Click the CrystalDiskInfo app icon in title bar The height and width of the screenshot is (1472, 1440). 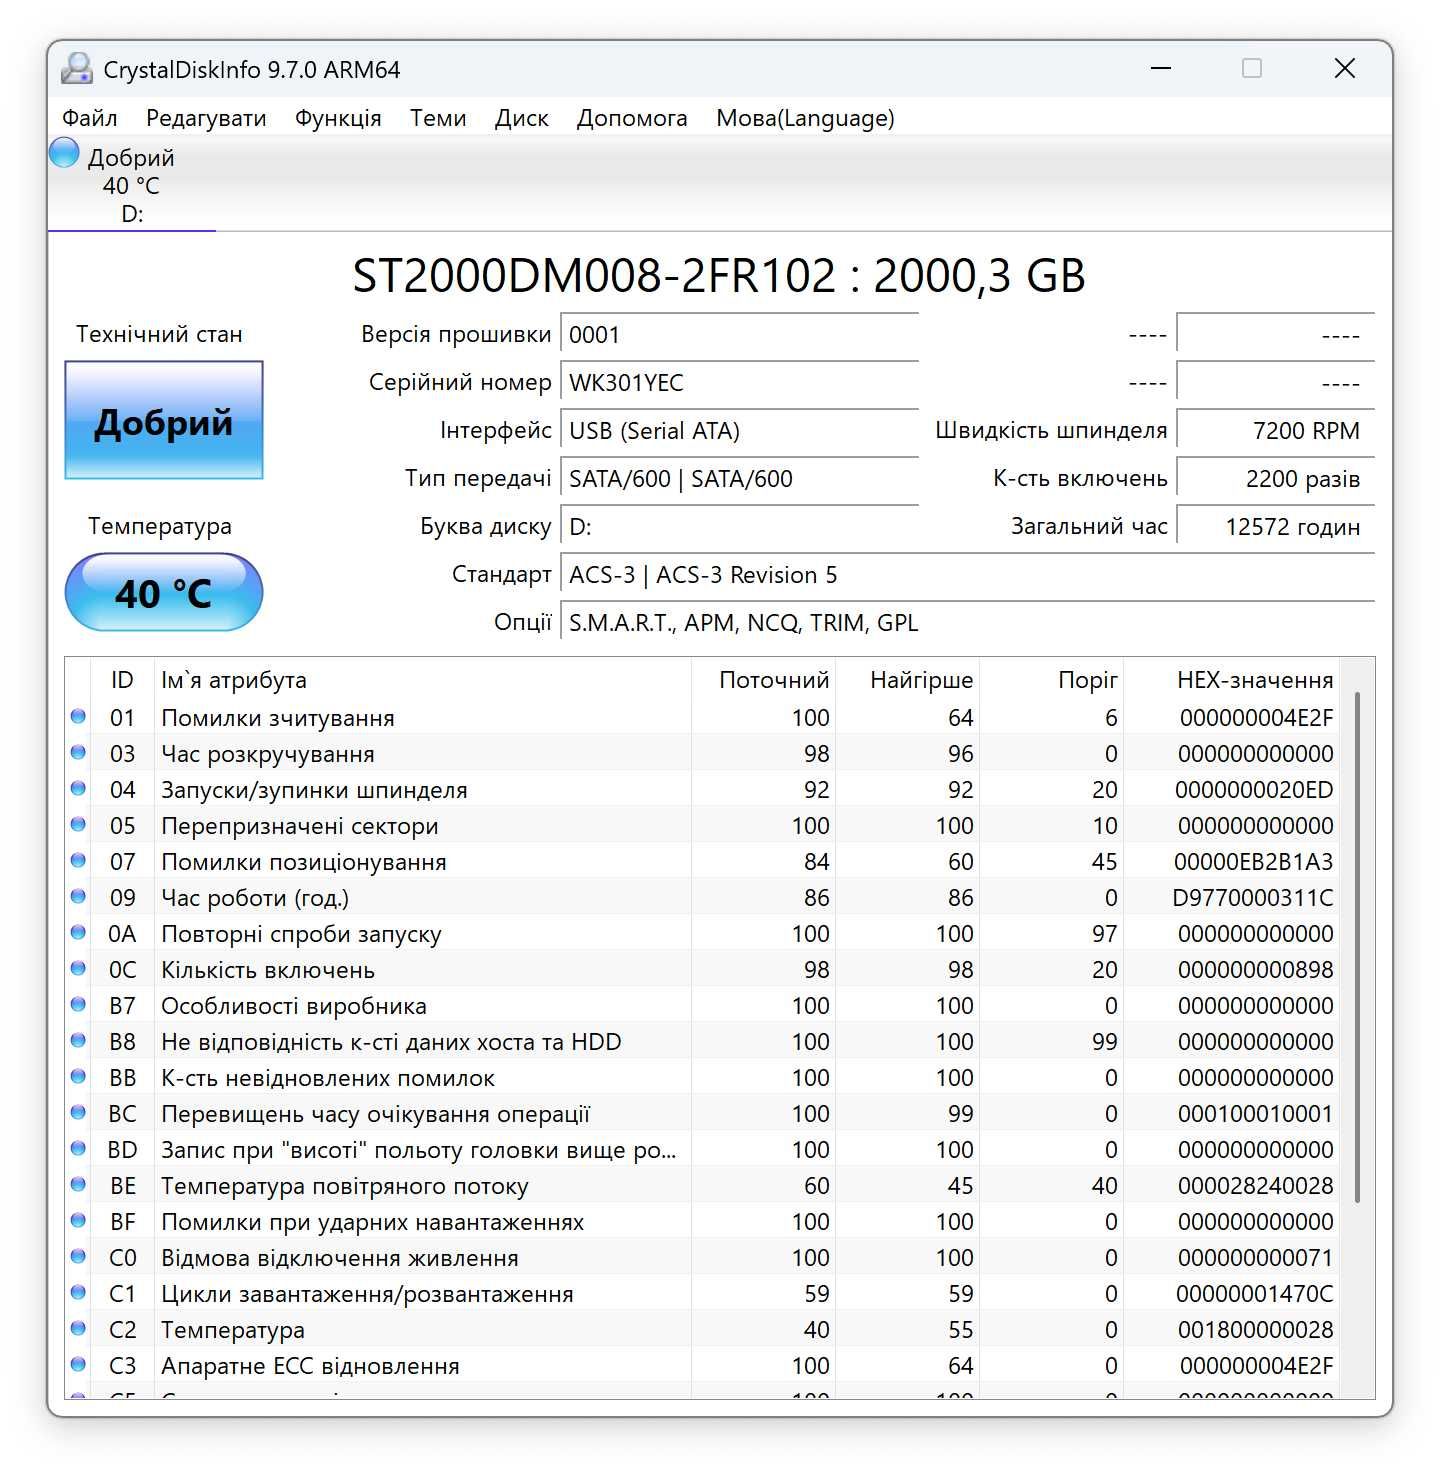coord(76,68)
